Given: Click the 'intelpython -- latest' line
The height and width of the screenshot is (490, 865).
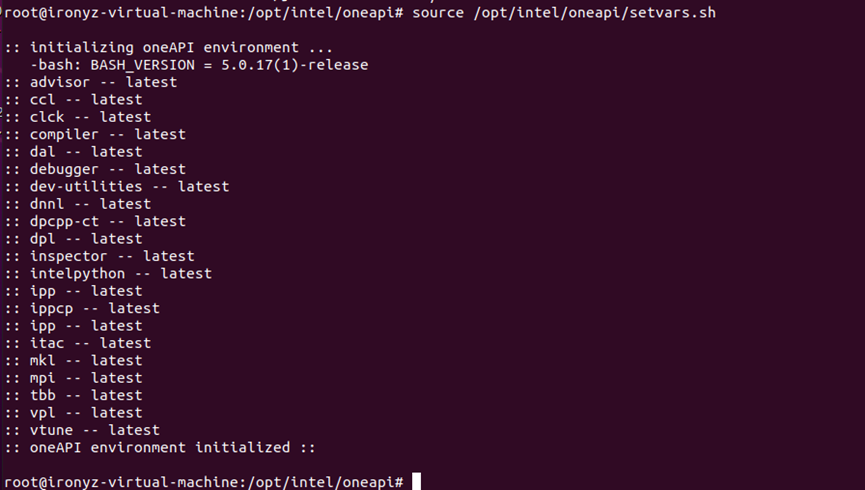Looking at the screenshot, I should 109,273.
